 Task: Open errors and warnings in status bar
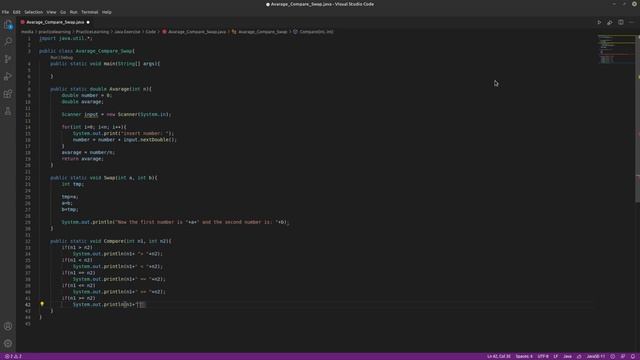coord(13,356)
